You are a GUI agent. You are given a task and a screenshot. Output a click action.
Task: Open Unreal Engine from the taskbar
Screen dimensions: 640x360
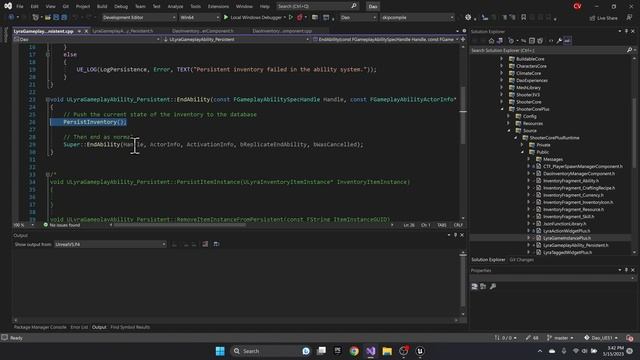[420, 351]
